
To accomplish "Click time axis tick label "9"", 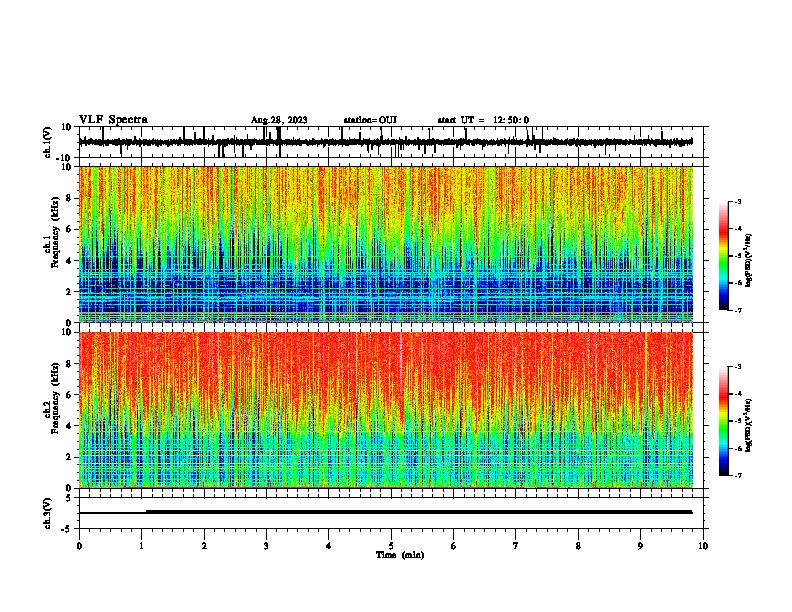I will click(x=640, y=546).
